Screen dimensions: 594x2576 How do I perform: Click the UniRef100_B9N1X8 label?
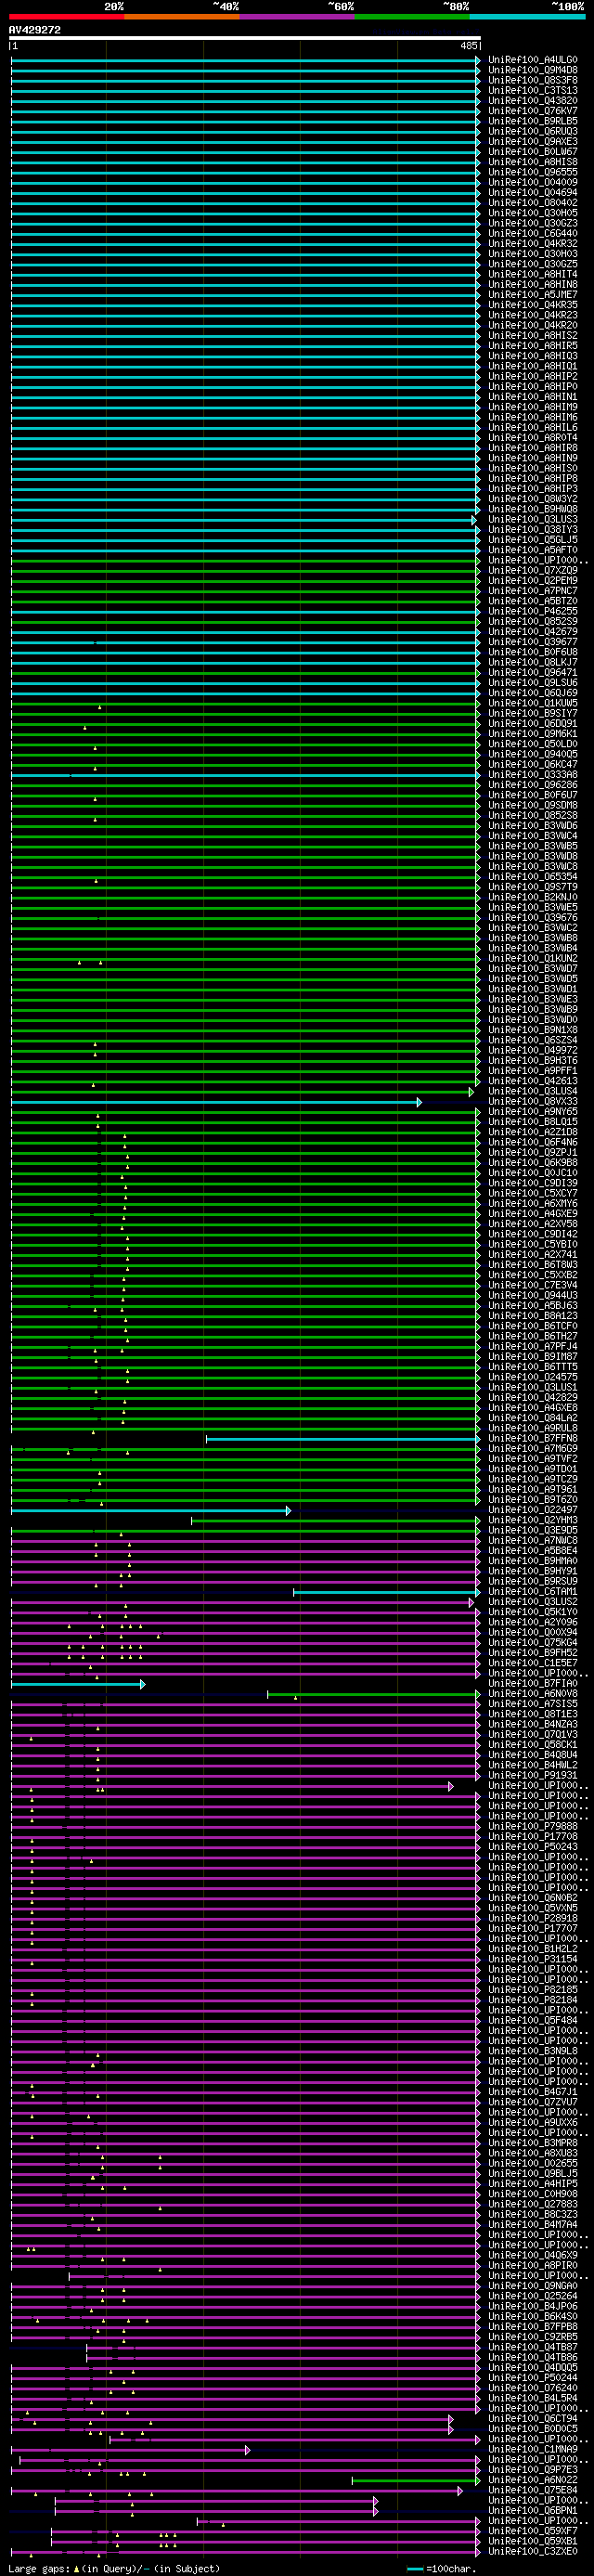coord(533,1030)
